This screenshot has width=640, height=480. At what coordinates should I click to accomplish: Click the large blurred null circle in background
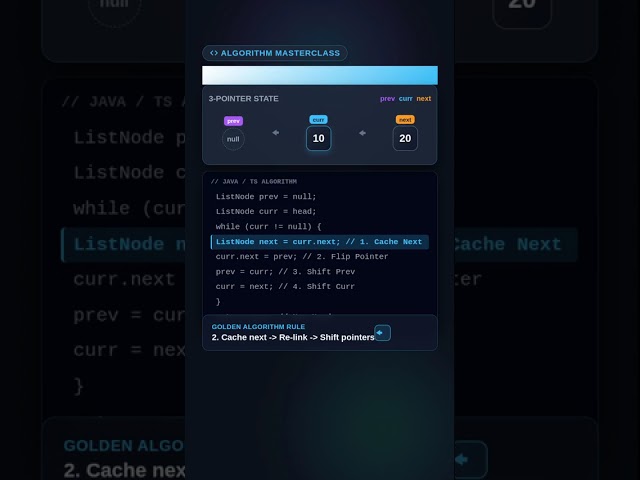pos(115,10)
